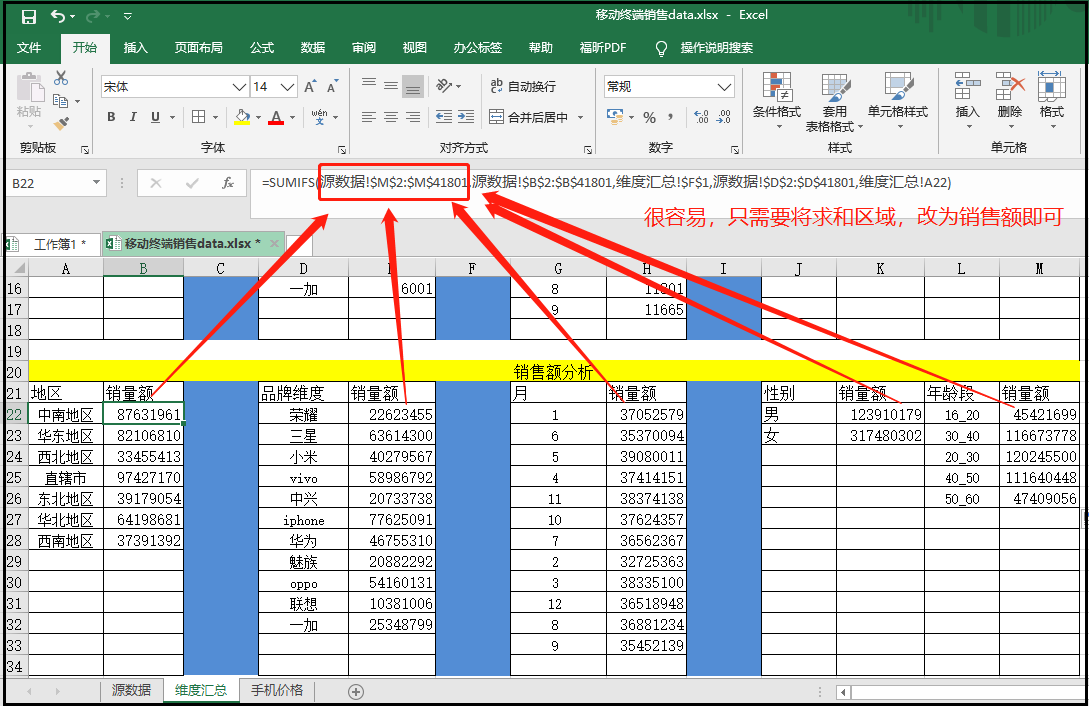Open the 文件 (File) menu
The width and height of the screenshot is (1089, 706).
pos(29,48)
